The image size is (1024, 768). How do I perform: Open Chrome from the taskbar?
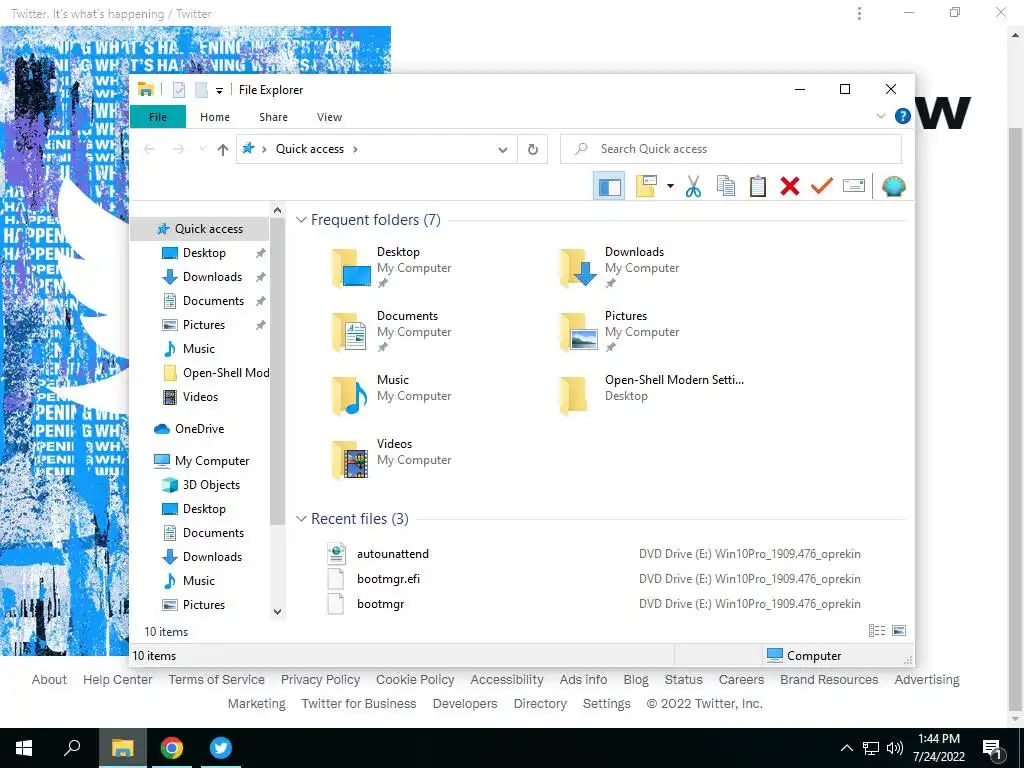172,748
